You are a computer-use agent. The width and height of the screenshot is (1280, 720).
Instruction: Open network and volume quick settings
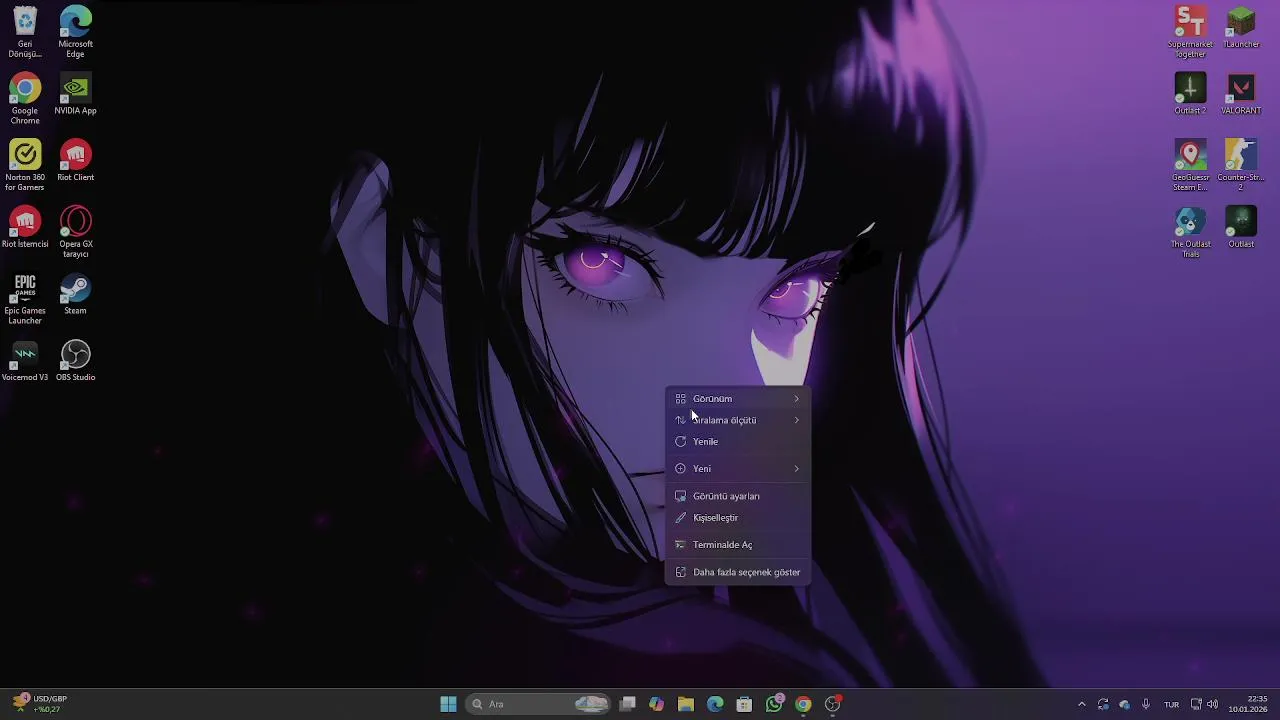pyautogui.click(x=1204, y=704)
